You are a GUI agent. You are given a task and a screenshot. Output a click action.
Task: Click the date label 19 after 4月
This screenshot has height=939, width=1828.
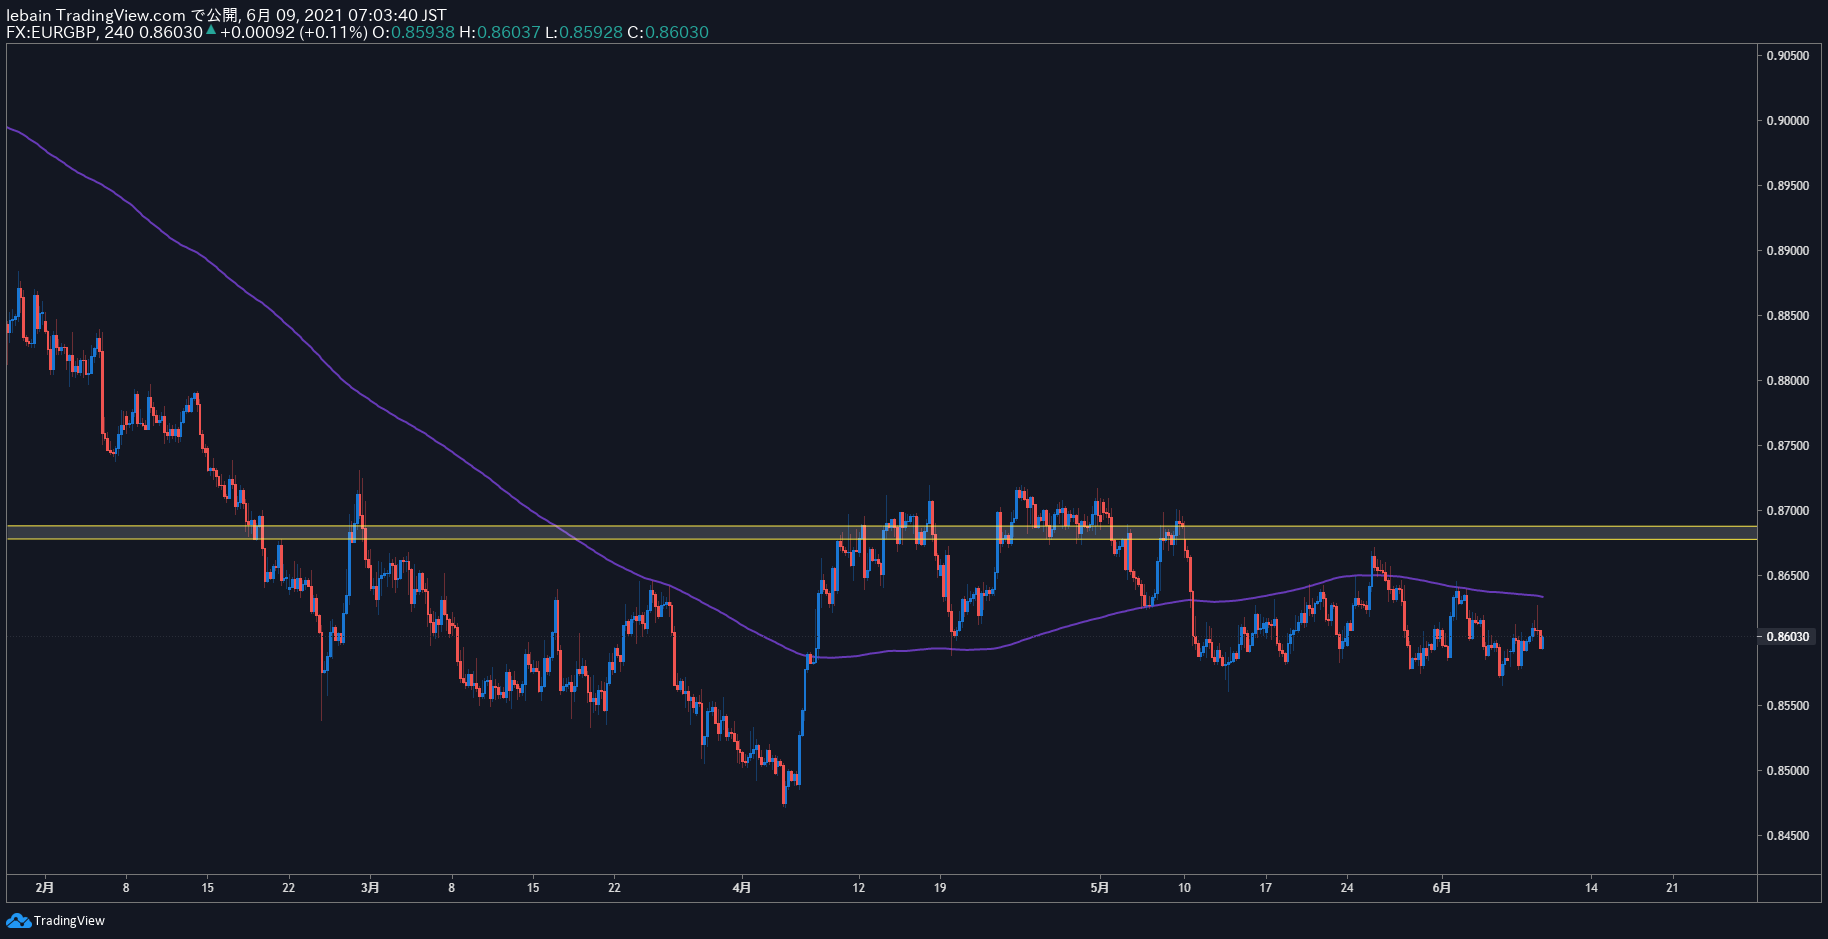pos(940,887)
